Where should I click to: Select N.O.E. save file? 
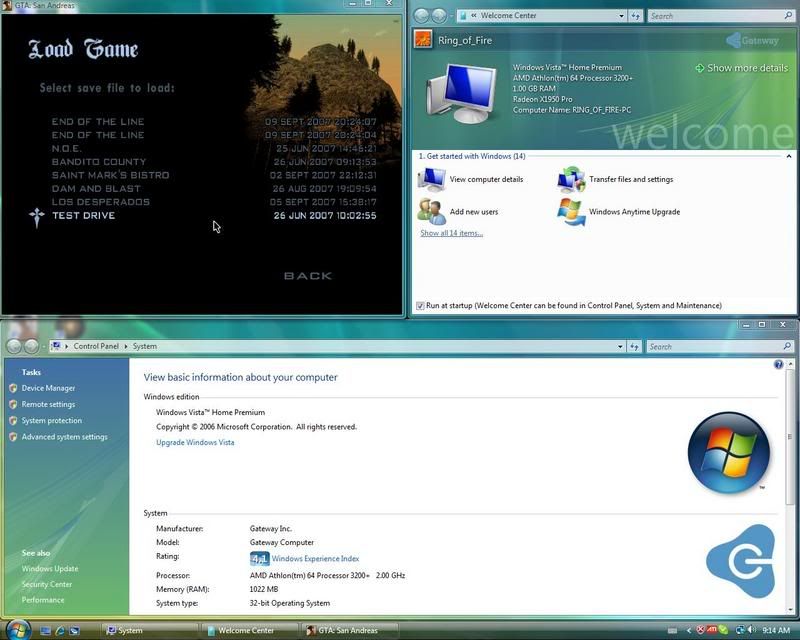214,149
